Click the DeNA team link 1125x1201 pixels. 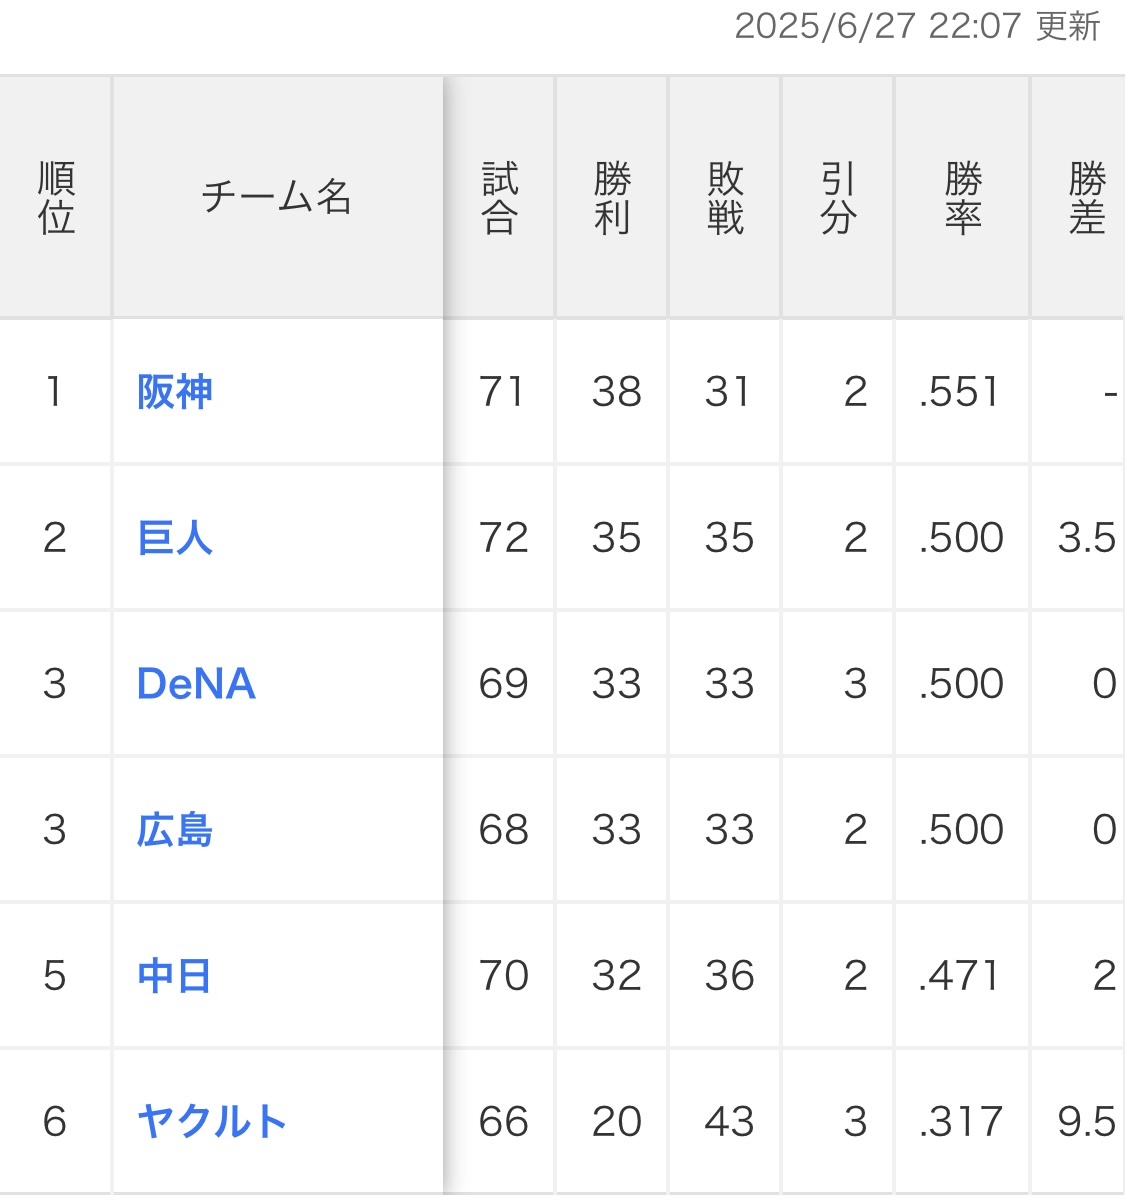click(x=196, y=684)
